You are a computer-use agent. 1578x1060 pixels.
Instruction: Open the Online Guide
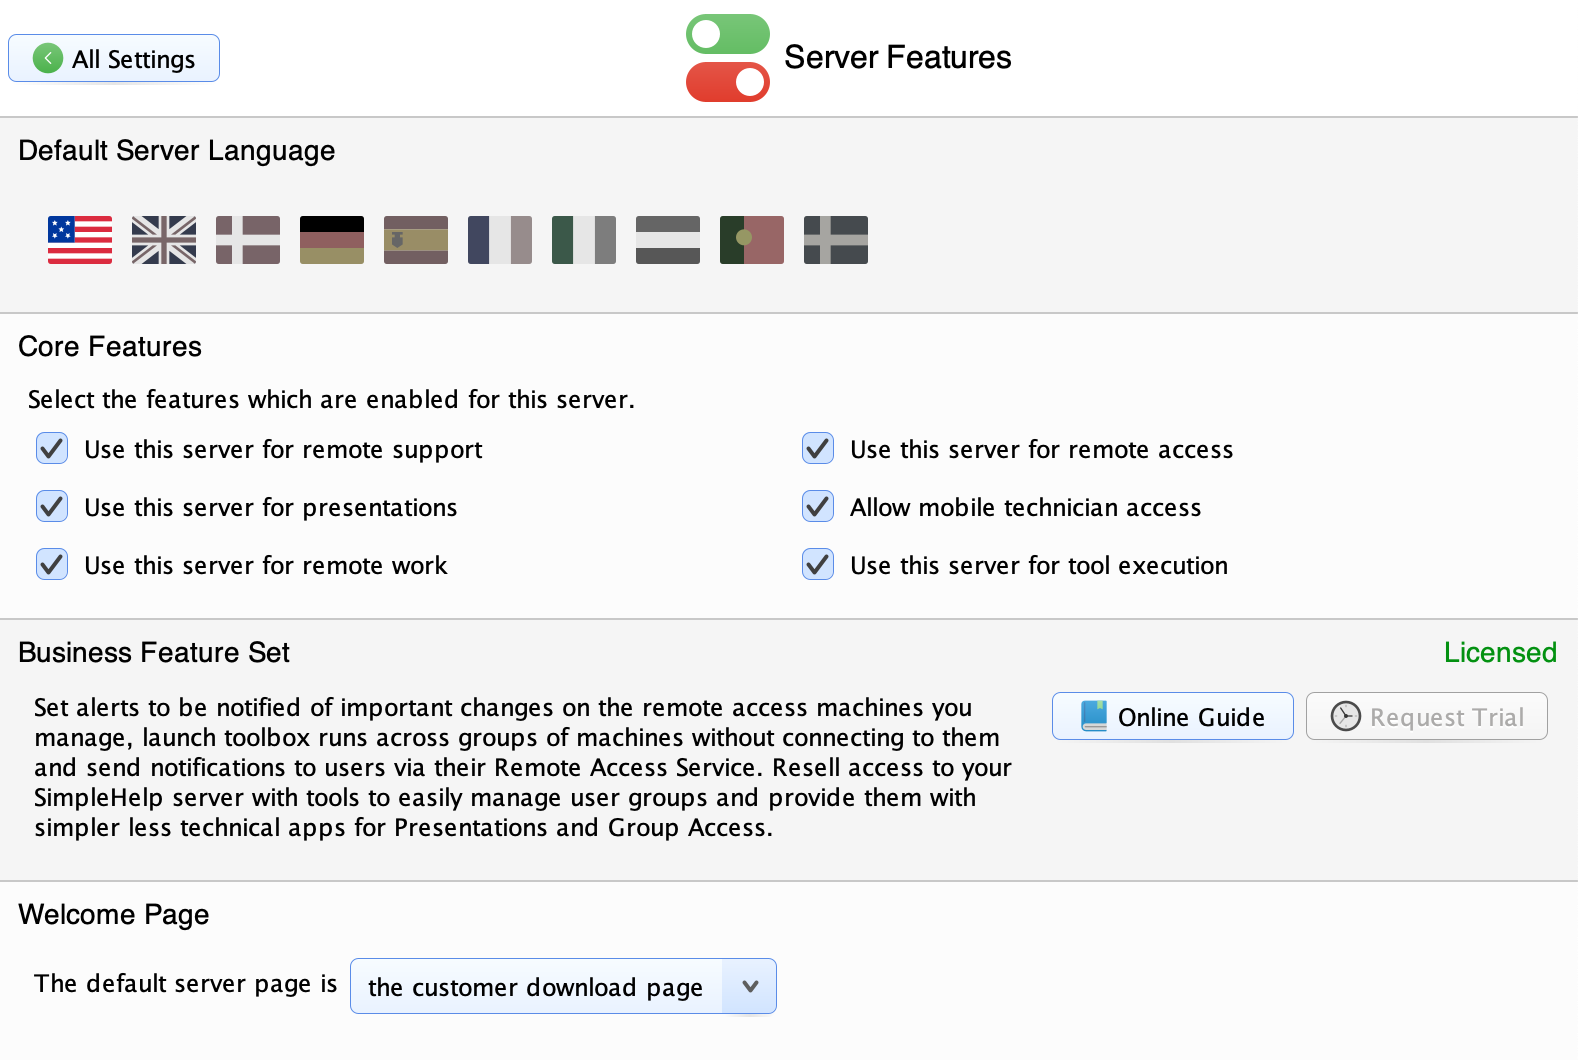[1173, 716]
